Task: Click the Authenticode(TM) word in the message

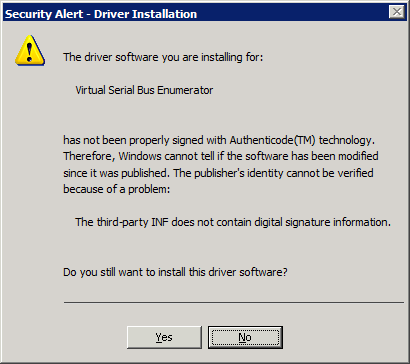Action: 273,140
